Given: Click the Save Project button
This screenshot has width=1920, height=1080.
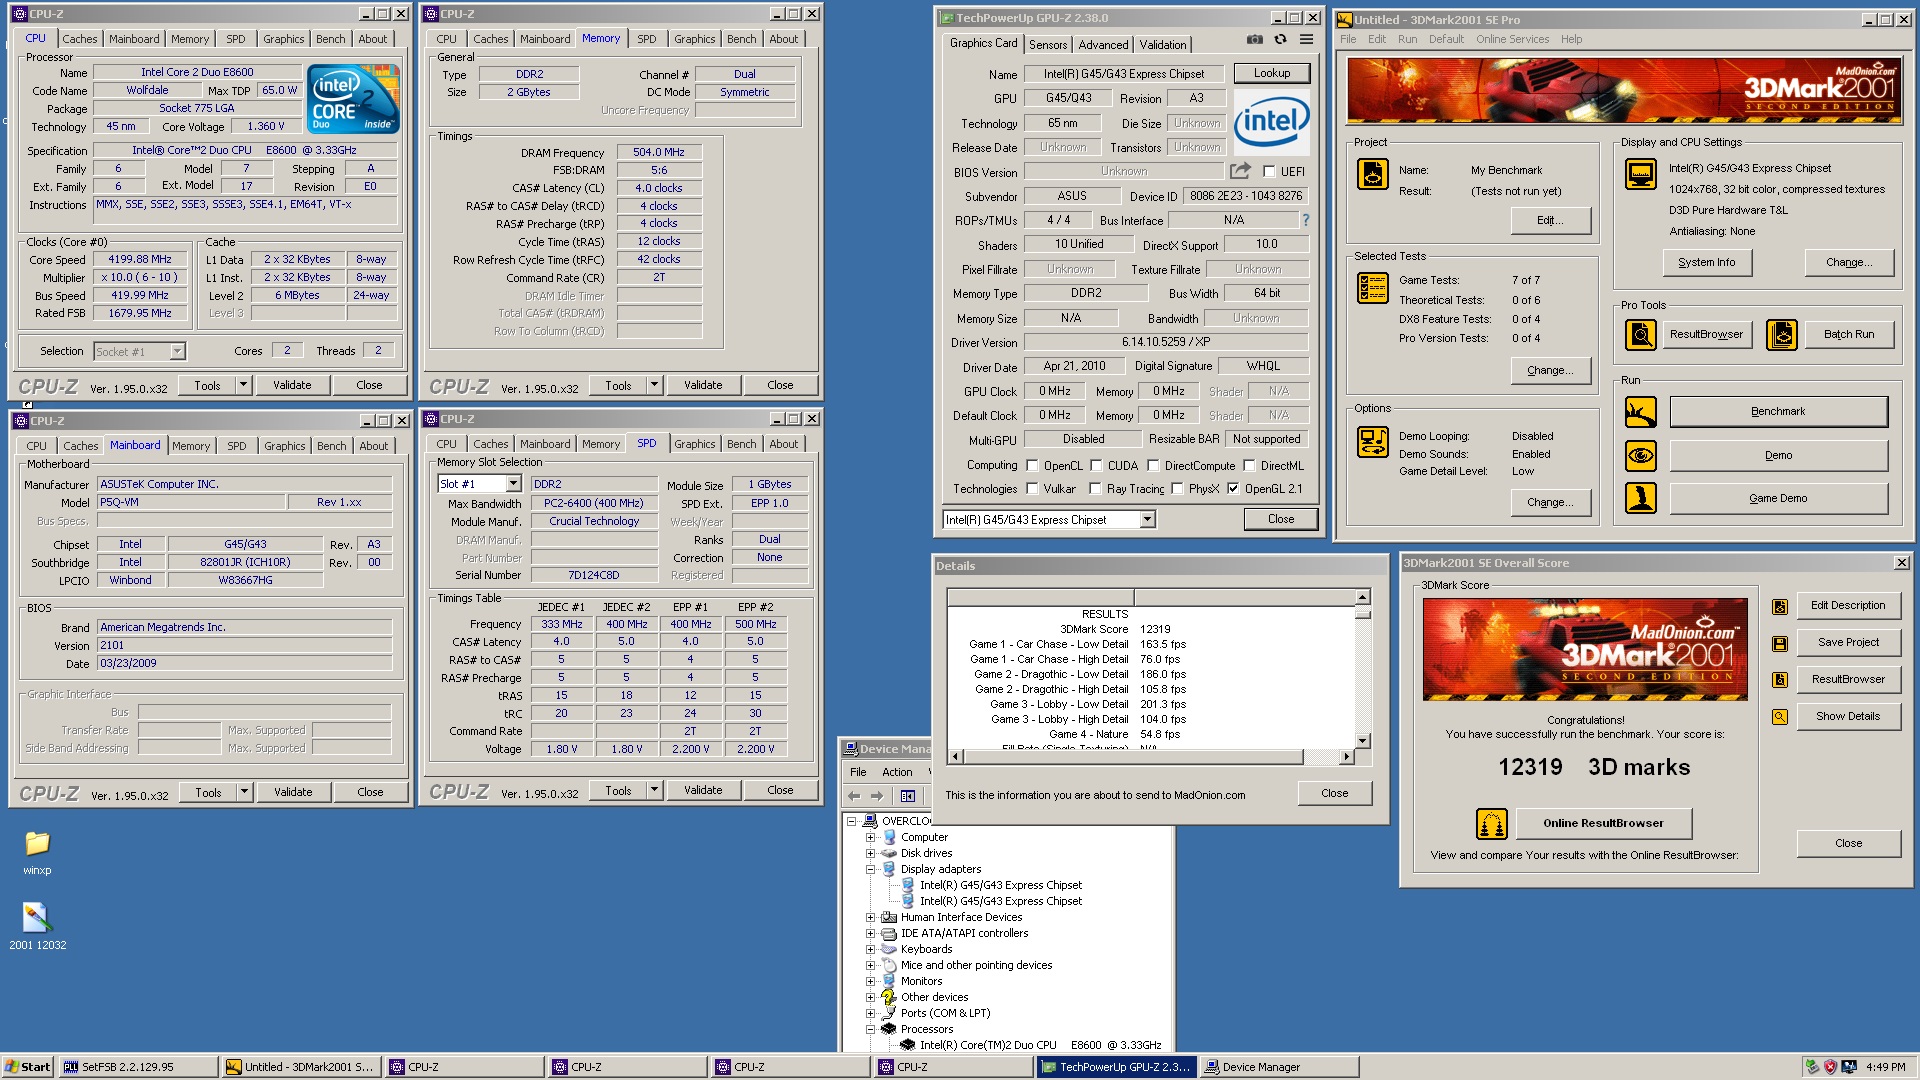Looking at the screenshot, I should (x=1848, y=643).
